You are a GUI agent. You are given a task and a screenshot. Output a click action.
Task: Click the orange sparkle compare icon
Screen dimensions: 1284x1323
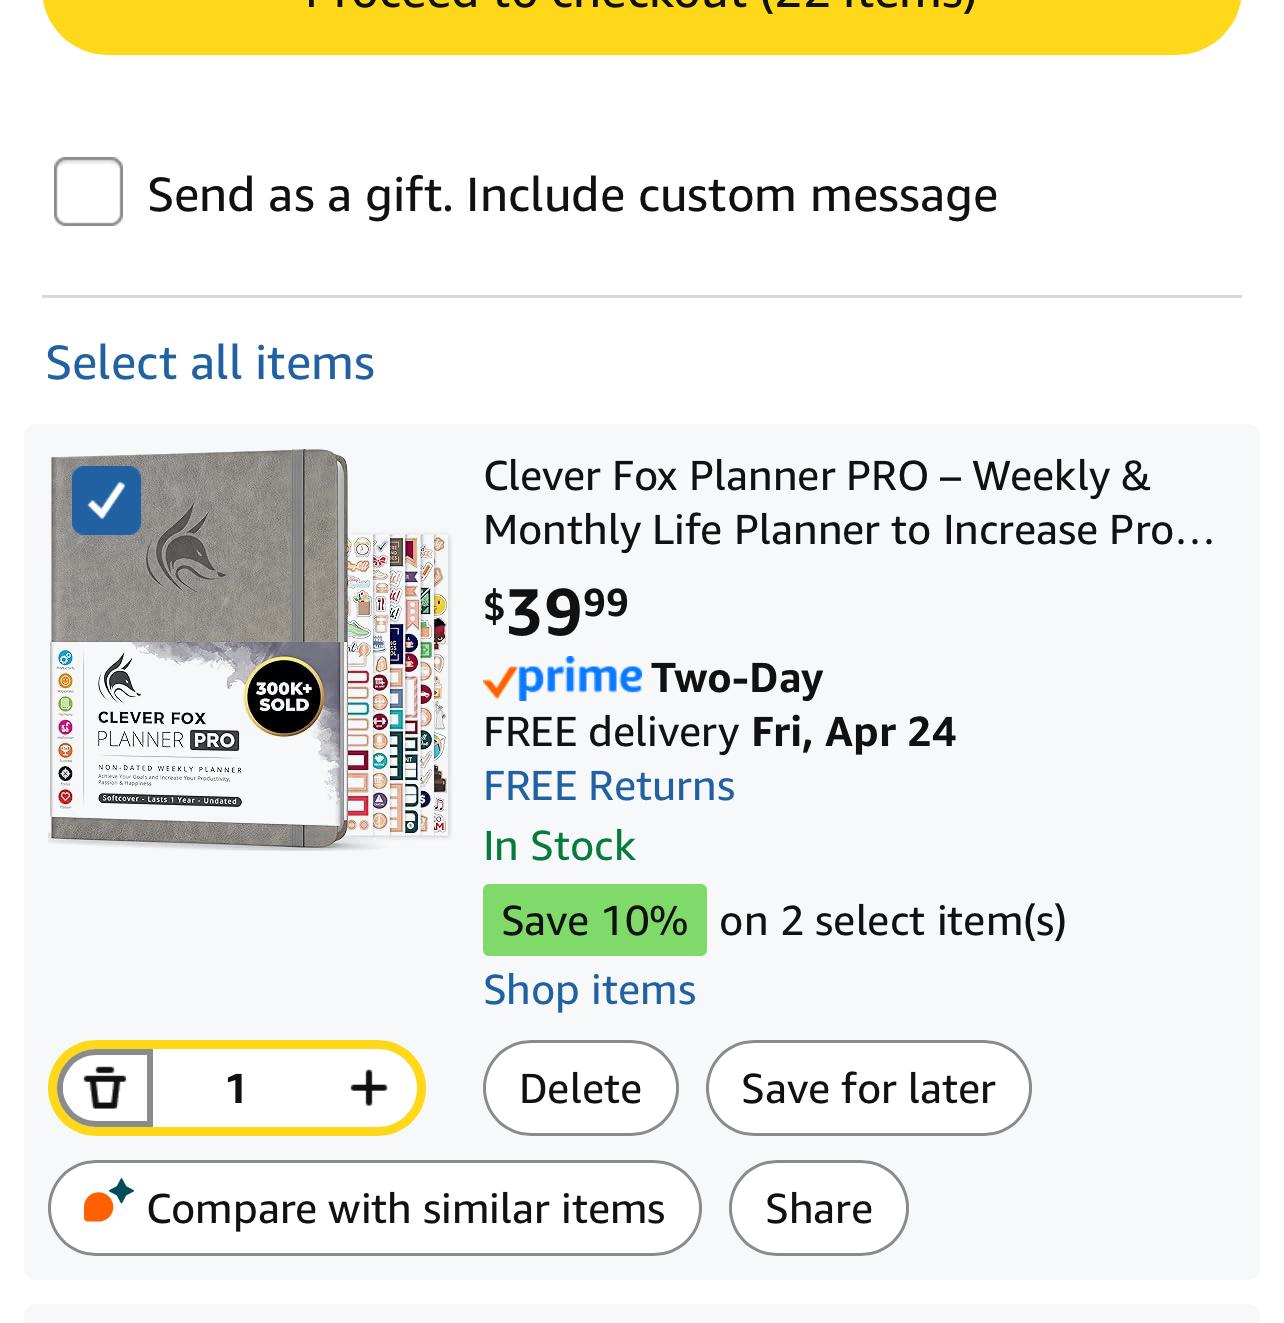tap(106, 1202)
